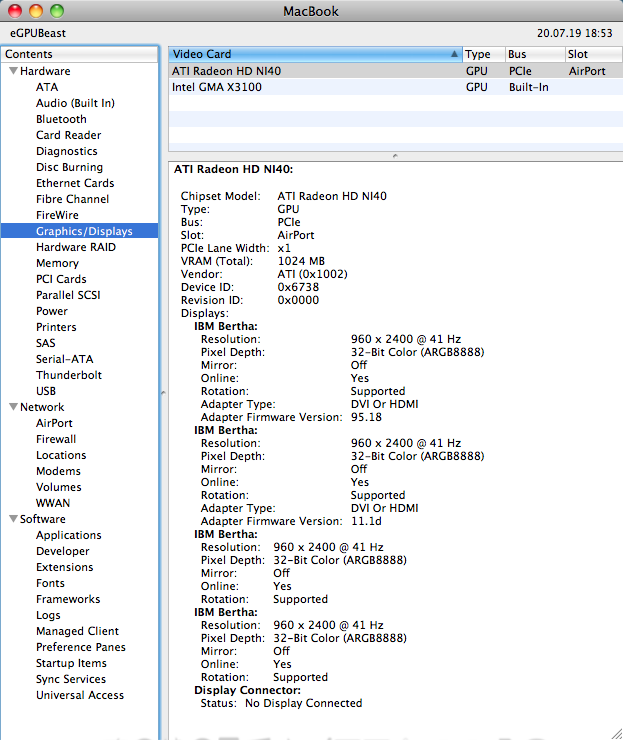Select USB in the Hardware list
Viewport: 623px width, 740px height.
pyautogui.click(x=46, y=391)
